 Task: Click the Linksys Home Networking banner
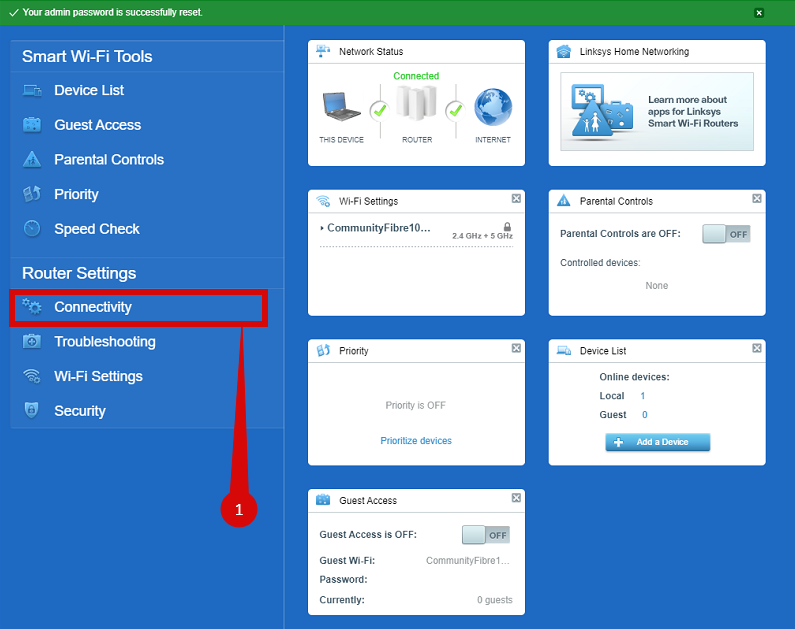(657, 111)
